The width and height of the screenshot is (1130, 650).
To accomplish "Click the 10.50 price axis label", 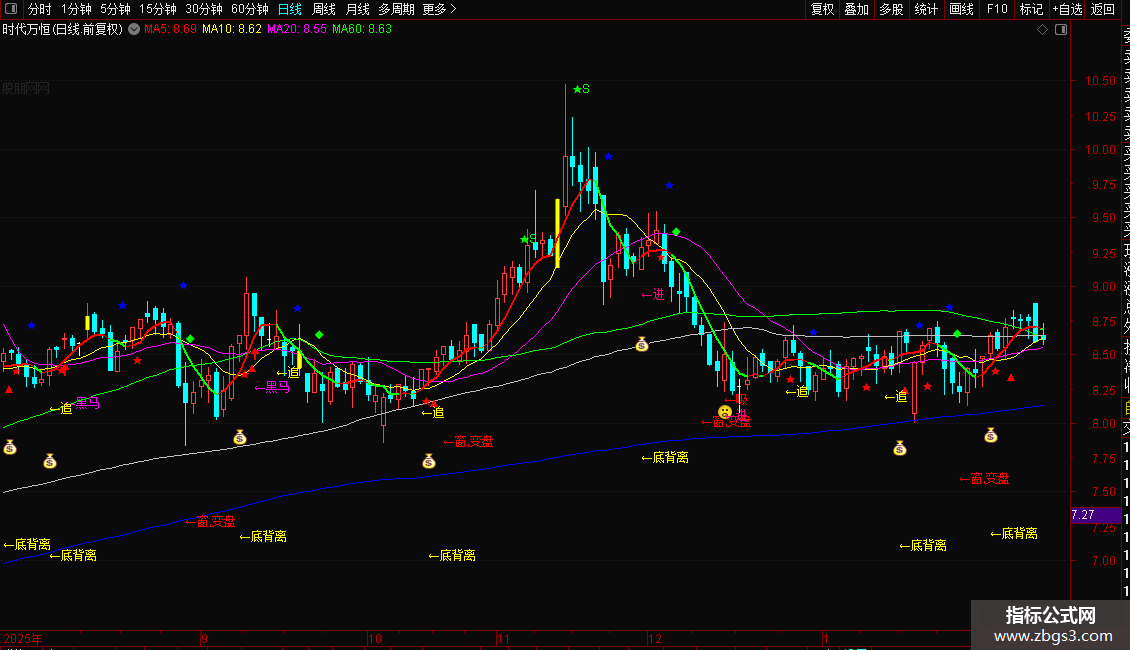I will coord(1100,81).
